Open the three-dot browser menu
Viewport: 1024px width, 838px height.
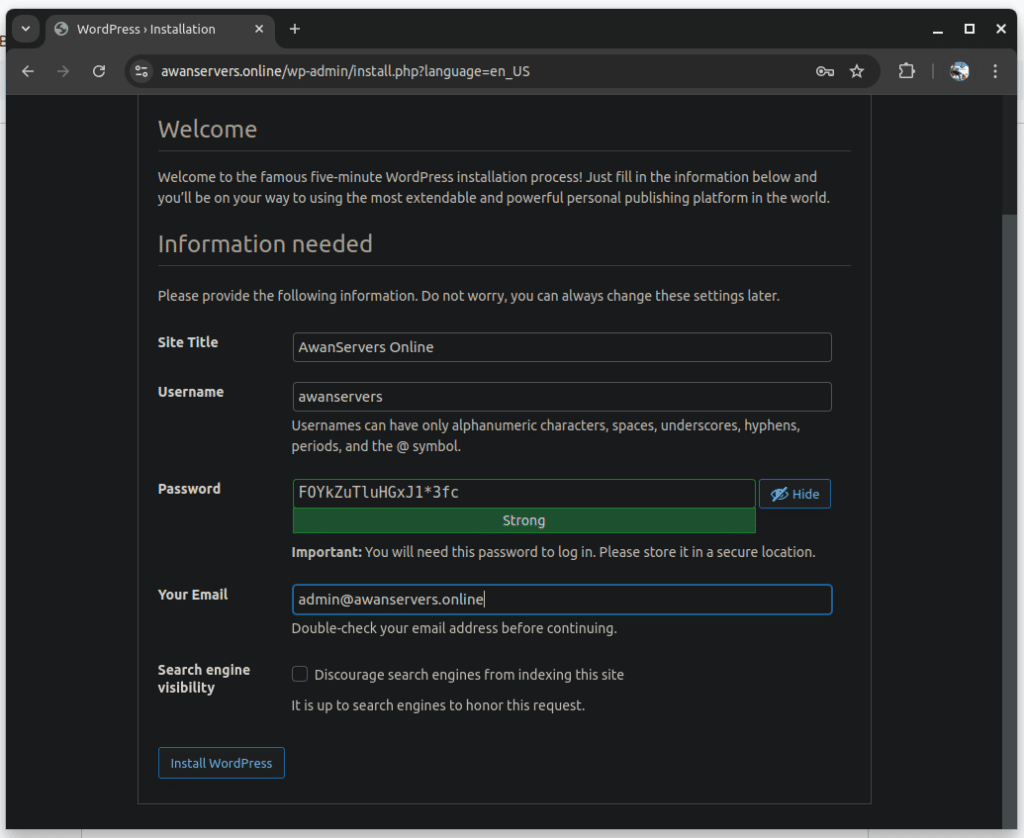[x=995, y=71]
